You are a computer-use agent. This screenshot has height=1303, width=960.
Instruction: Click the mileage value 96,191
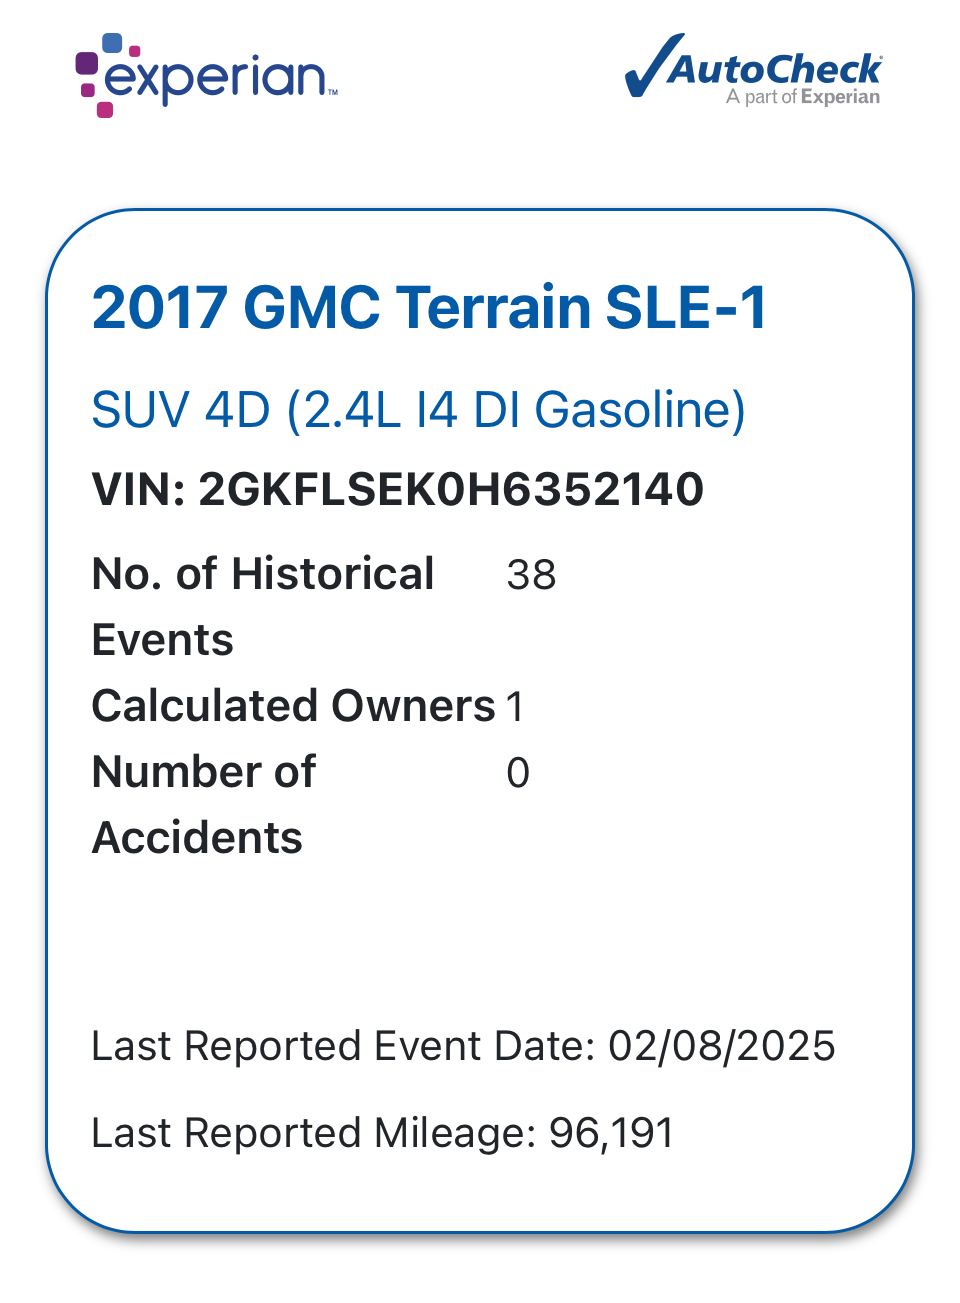pyautogui.click(x=612, y=1133)
